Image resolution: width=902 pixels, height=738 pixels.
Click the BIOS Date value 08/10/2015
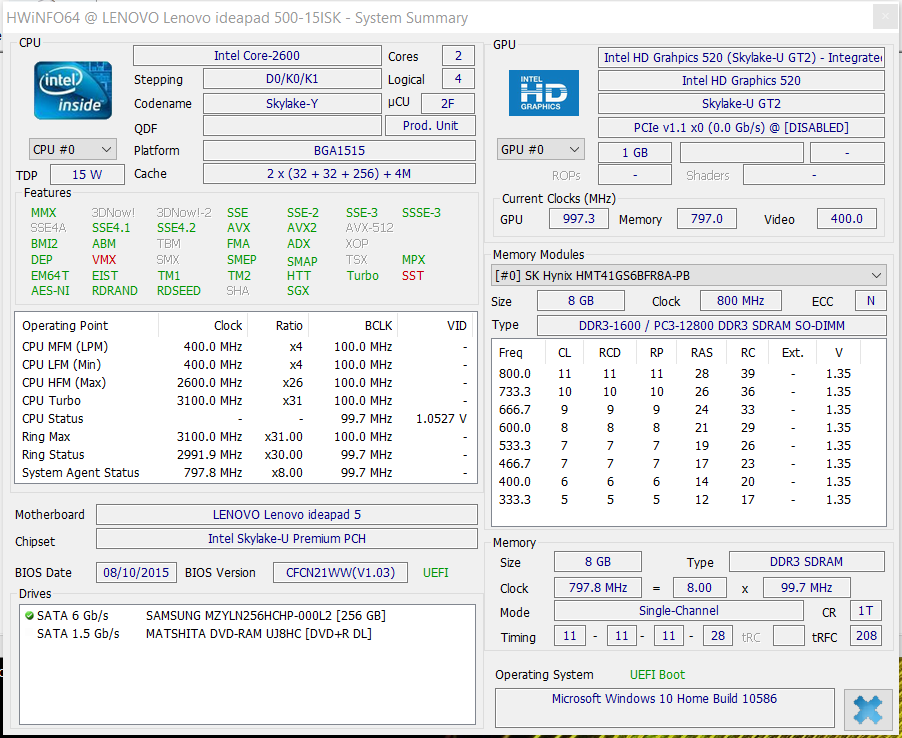click(136, 573)
